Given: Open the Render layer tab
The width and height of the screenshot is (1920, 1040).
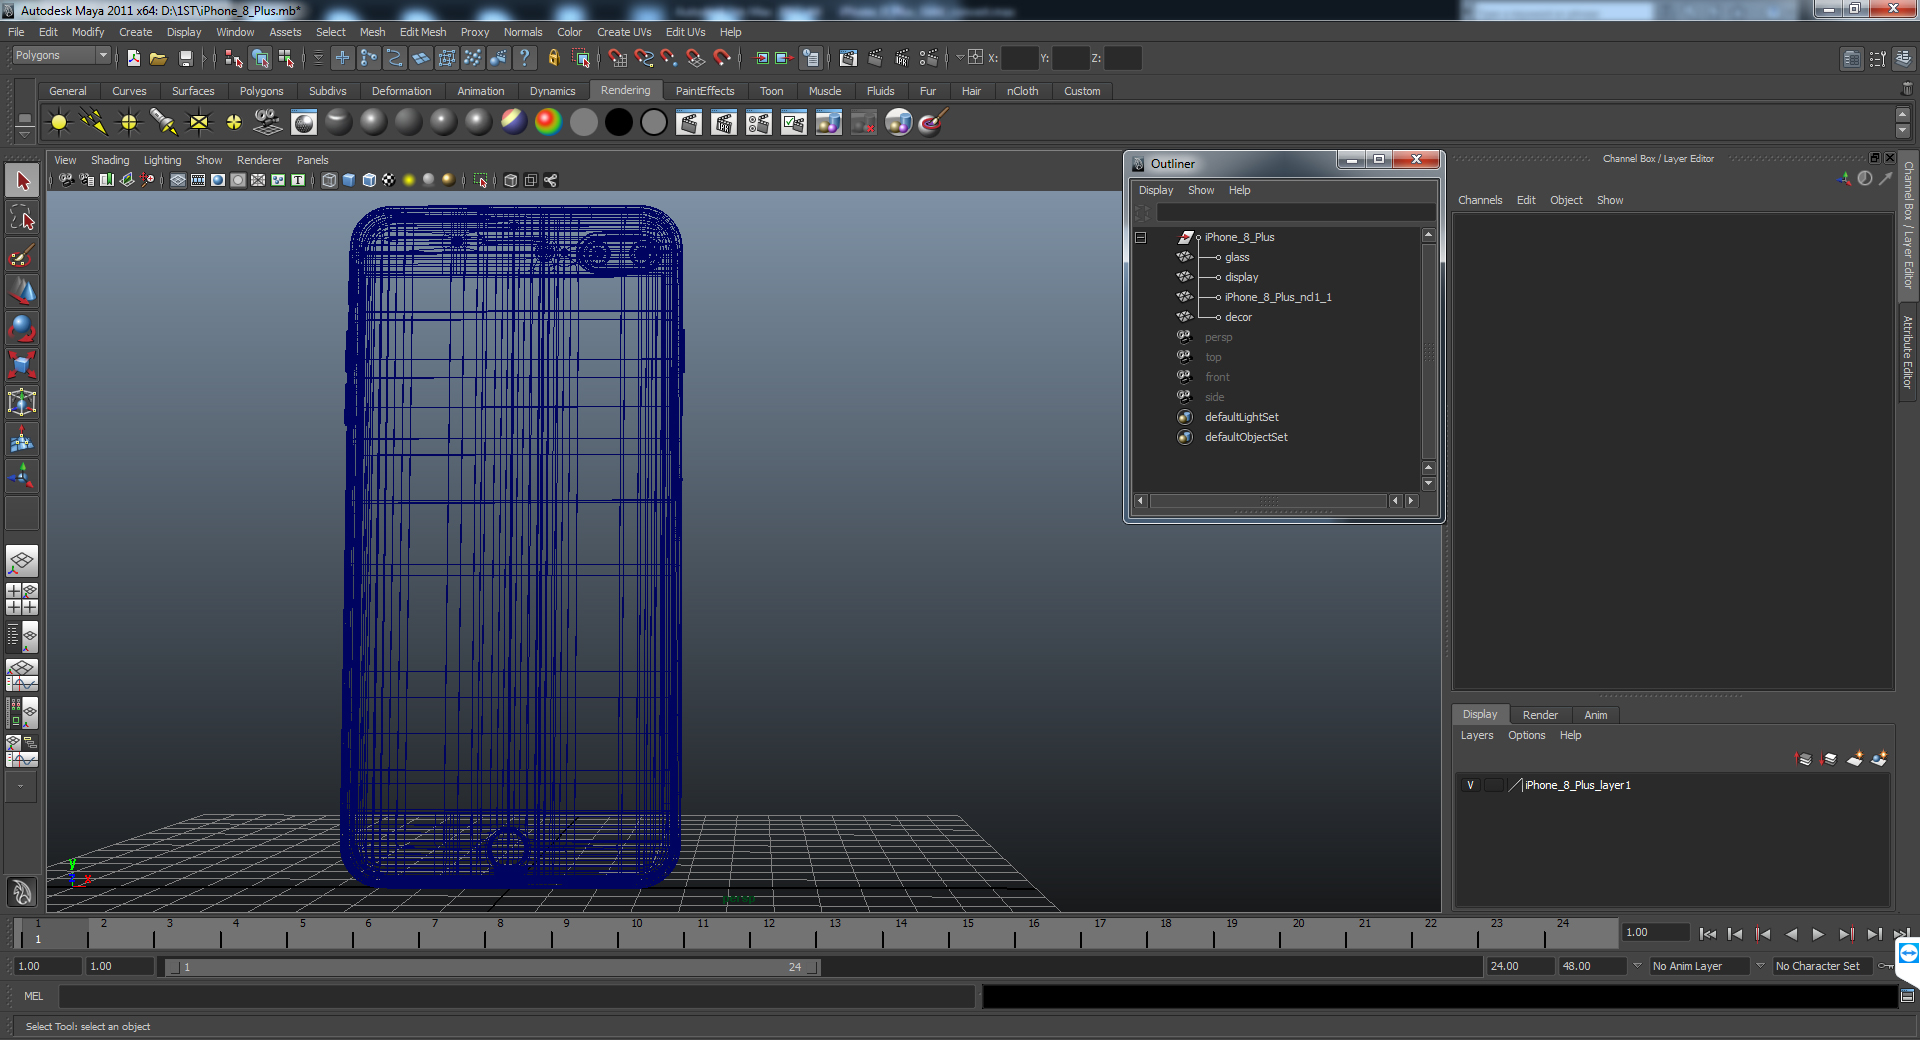Looking at the screenshot, I should coord(1540,715).
